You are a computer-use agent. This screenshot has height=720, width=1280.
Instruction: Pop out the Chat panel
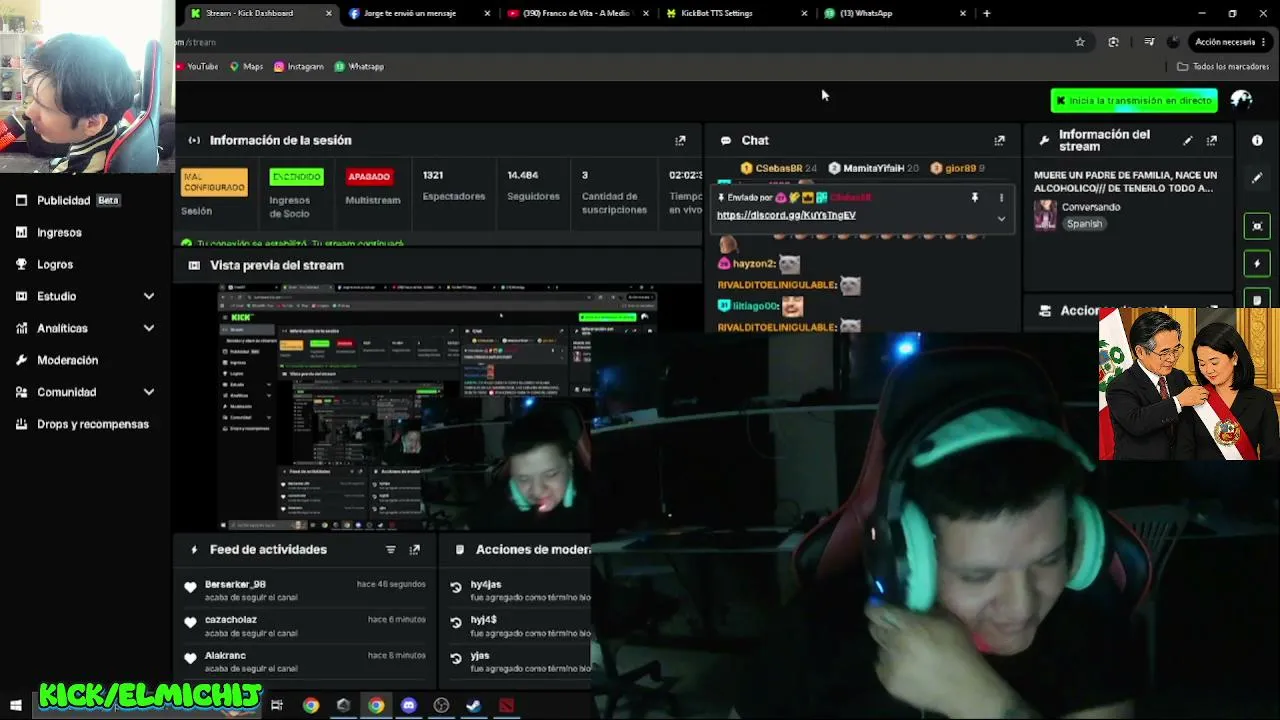(x=999, y=140)
